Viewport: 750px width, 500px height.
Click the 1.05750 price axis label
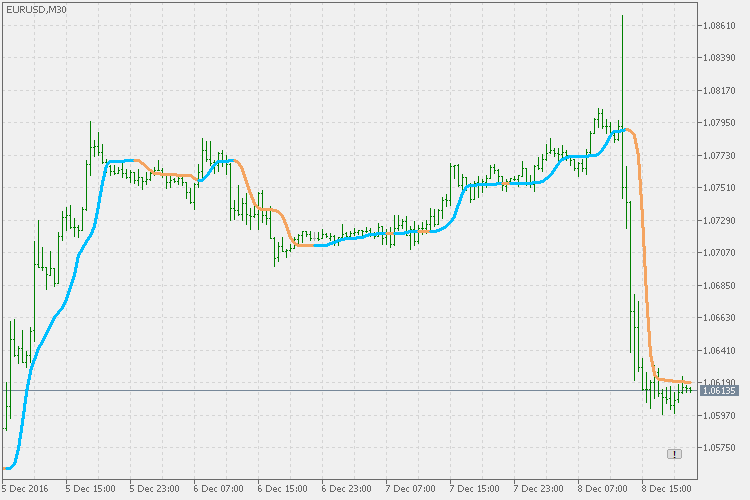point(719,448)
